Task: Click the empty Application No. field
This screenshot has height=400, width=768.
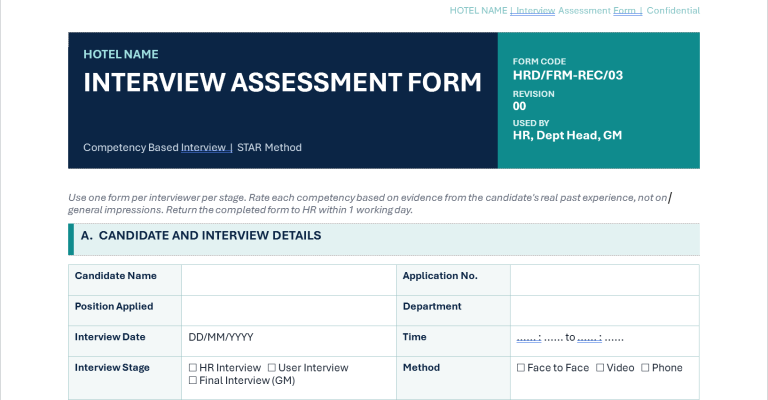Action: point(604,280)
